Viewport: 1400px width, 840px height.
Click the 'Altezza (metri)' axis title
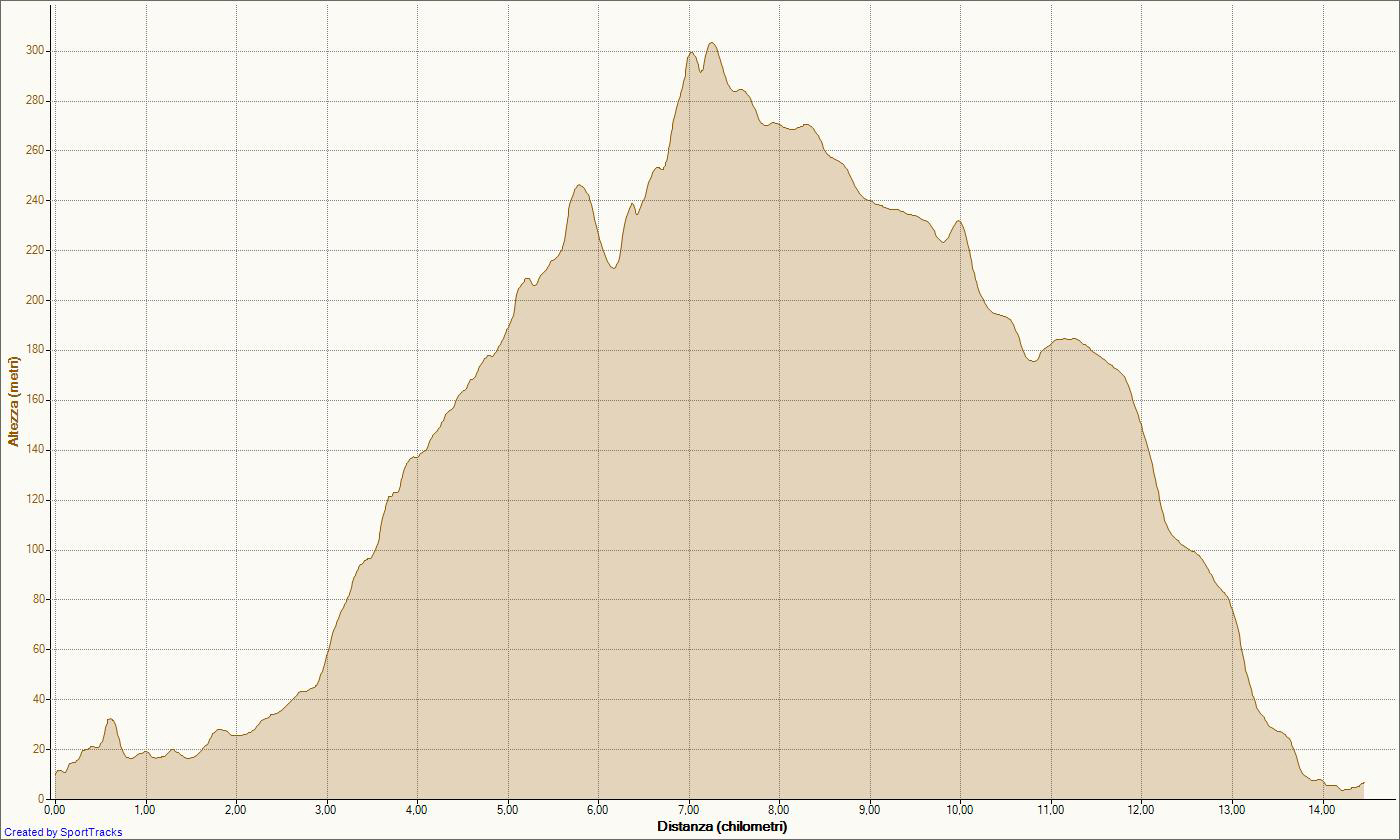[x=14, y=401]
